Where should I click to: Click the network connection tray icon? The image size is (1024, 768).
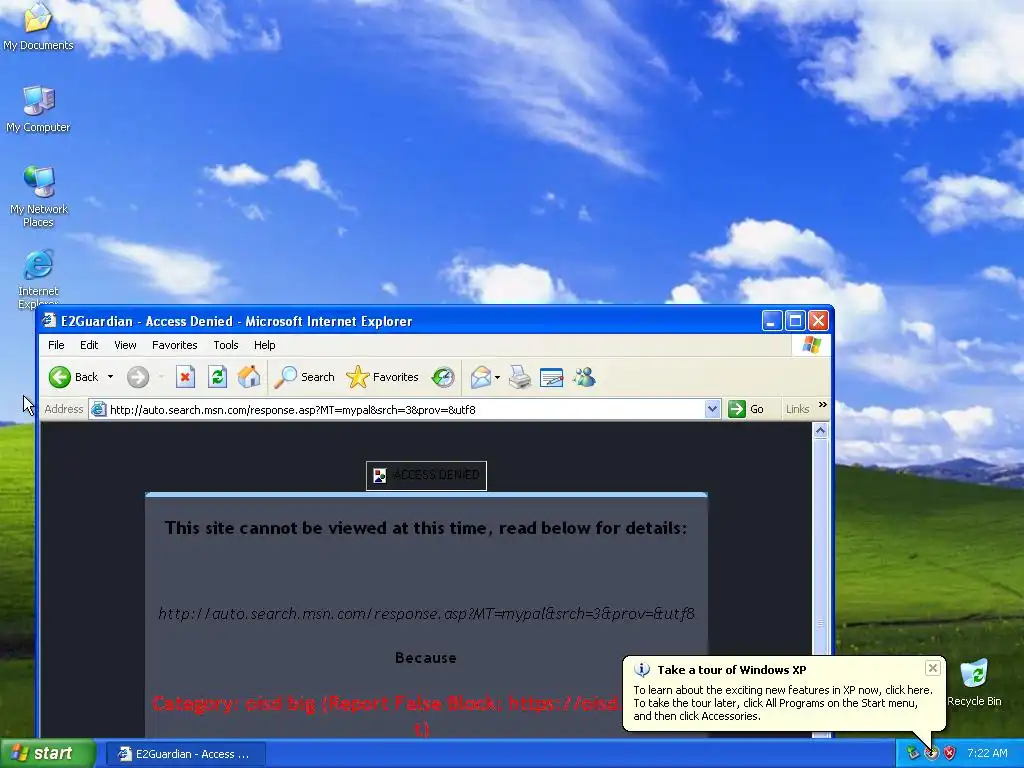[x=912, y=753]
